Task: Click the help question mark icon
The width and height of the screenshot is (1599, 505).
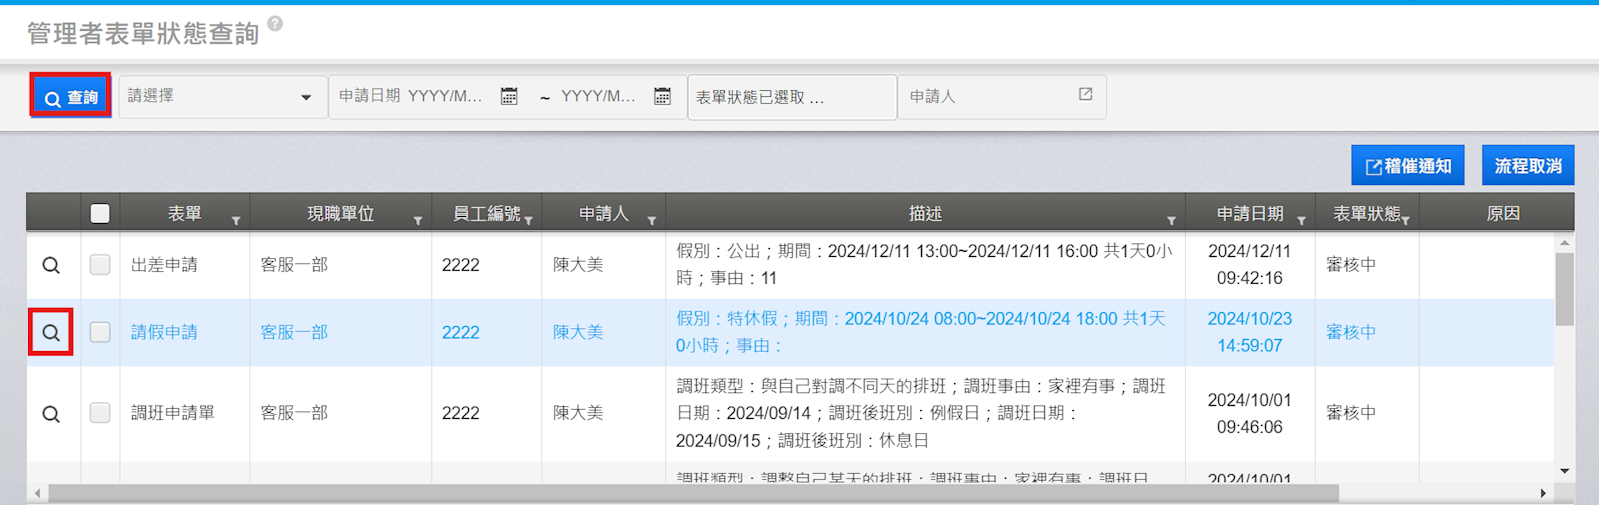Action: 275,24
